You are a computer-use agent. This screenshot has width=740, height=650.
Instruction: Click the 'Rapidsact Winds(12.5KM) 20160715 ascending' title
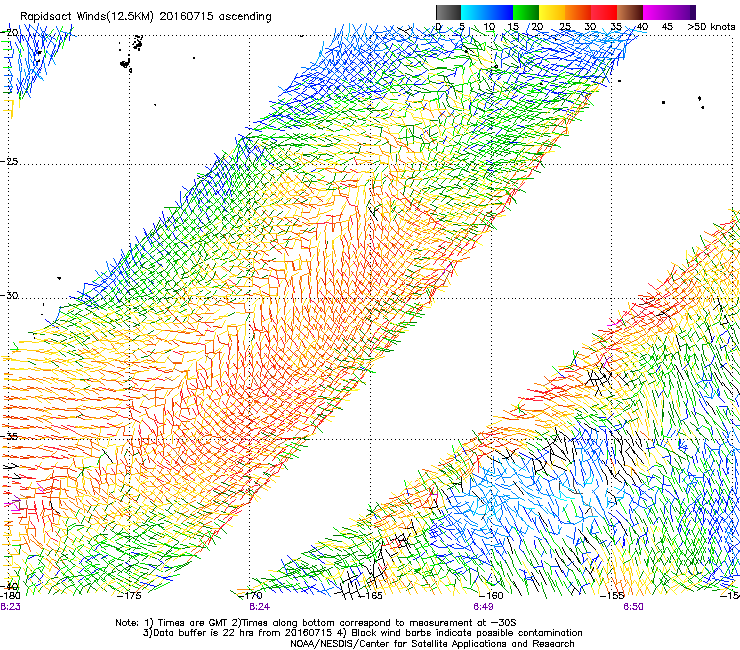pos(146,17)
